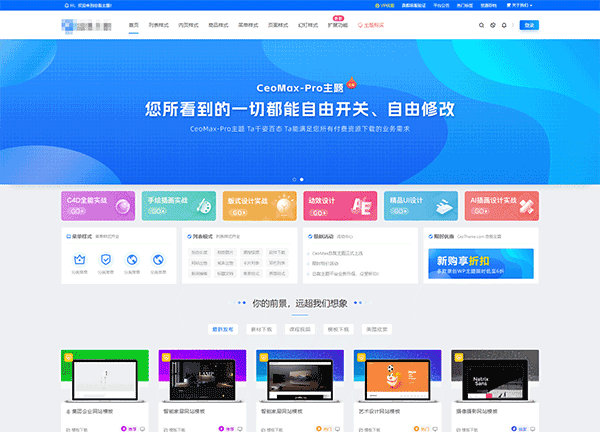Switch to the 最新发布 tab
600x432 pixels.
[223, 329]
